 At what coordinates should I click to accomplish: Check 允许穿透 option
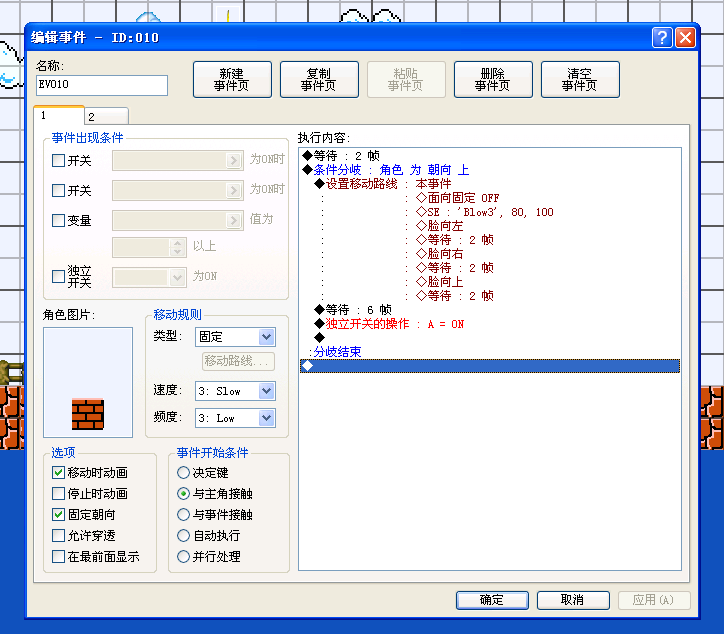click(x=58, y=536)
